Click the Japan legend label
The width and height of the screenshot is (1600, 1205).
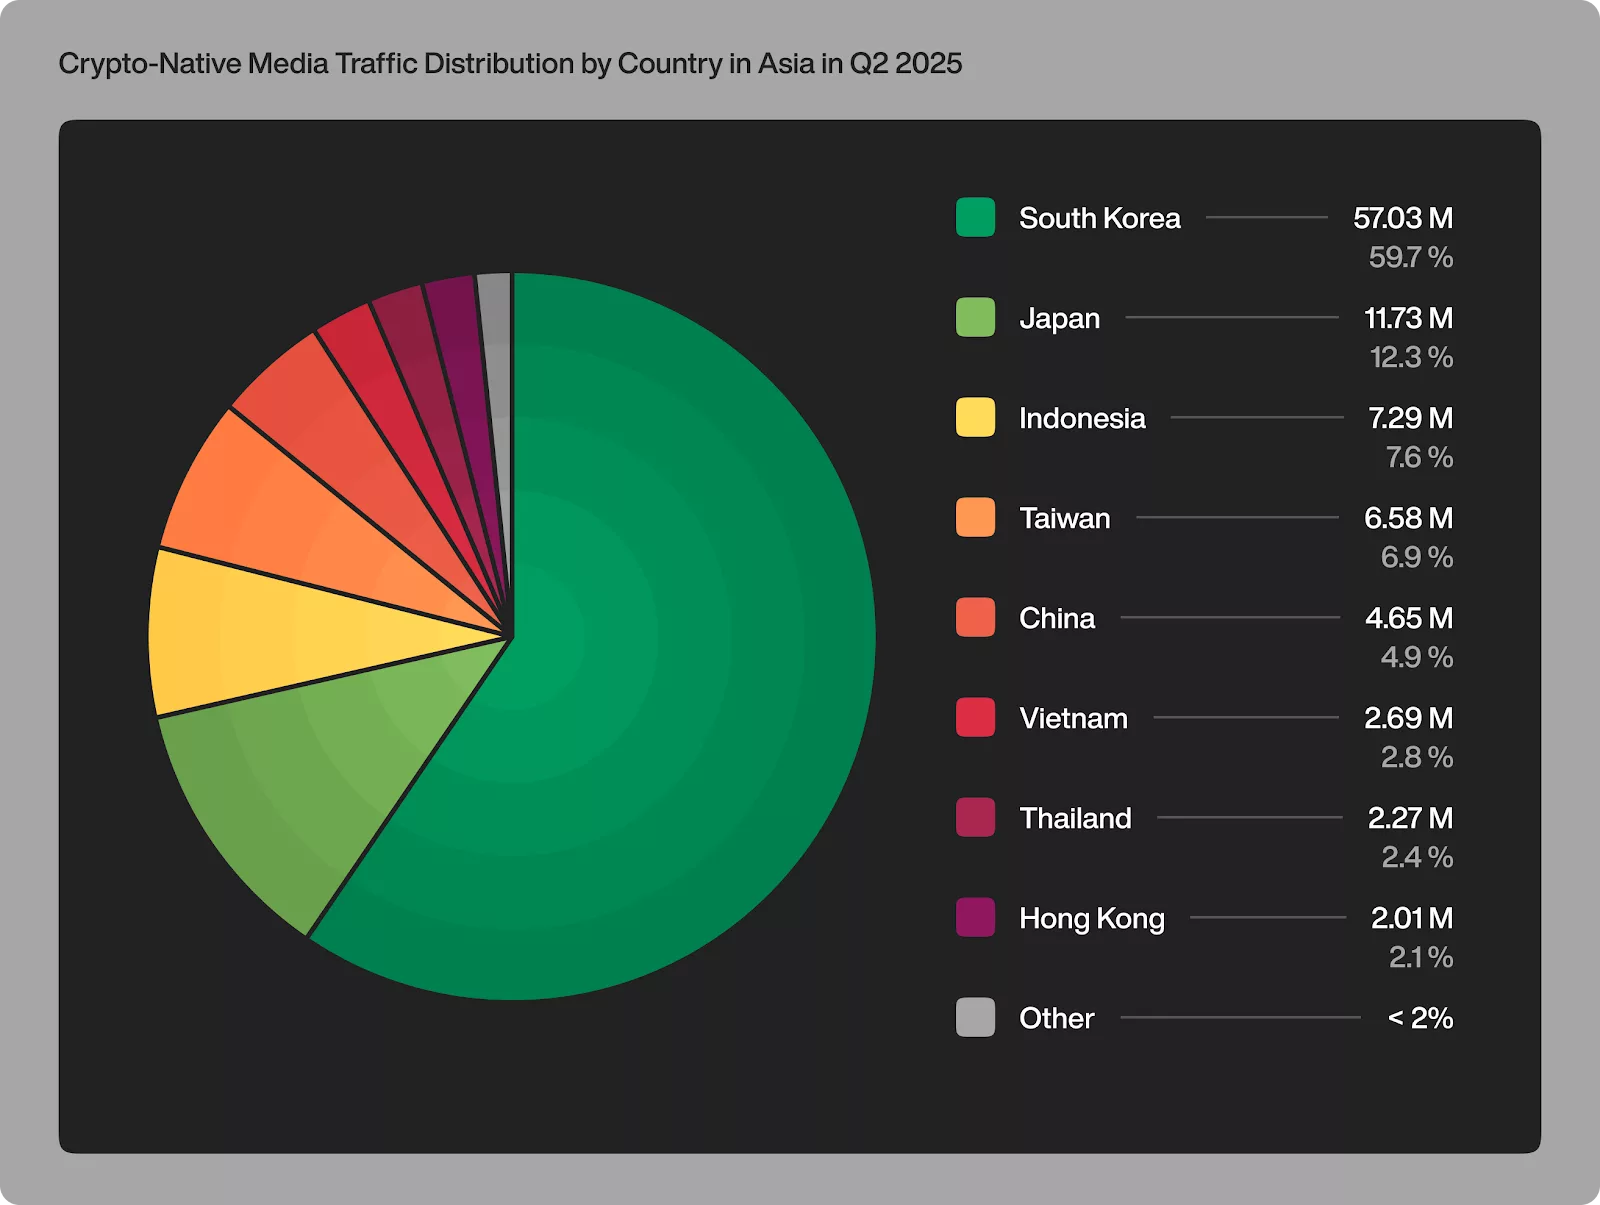1058,318
